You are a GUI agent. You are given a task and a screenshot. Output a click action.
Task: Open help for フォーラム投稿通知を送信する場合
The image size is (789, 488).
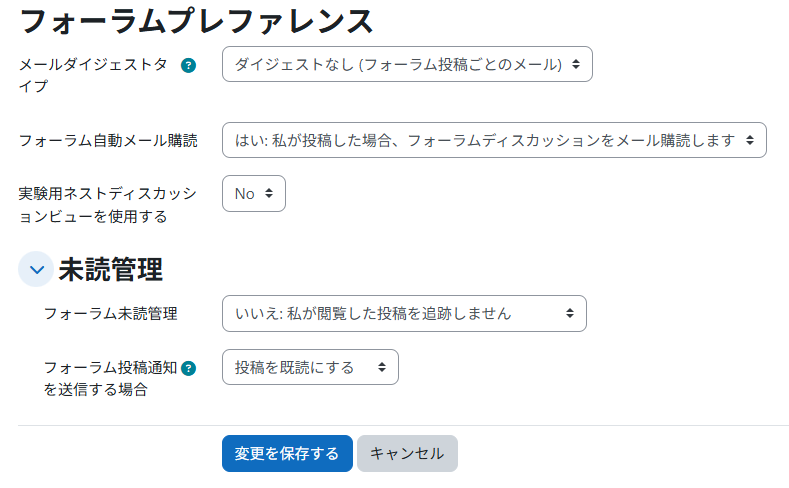pos(188,368)
